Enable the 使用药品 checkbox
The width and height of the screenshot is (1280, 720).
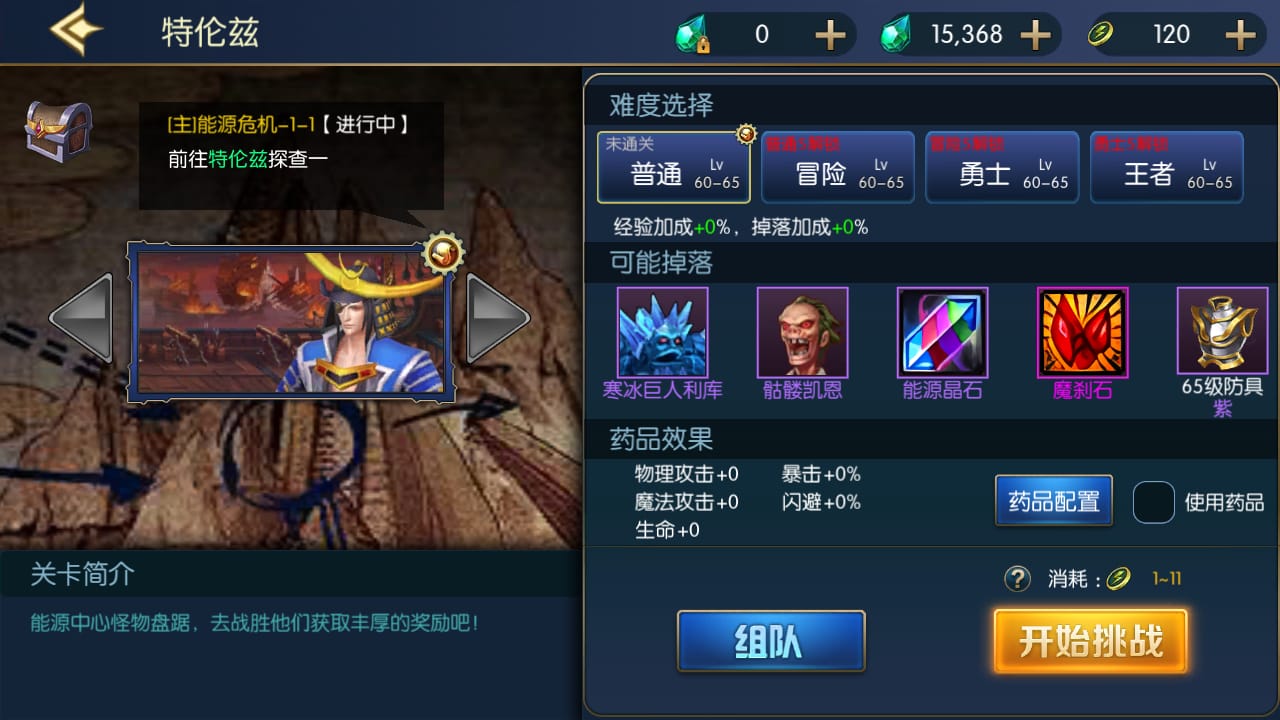tap(1153, 502)
